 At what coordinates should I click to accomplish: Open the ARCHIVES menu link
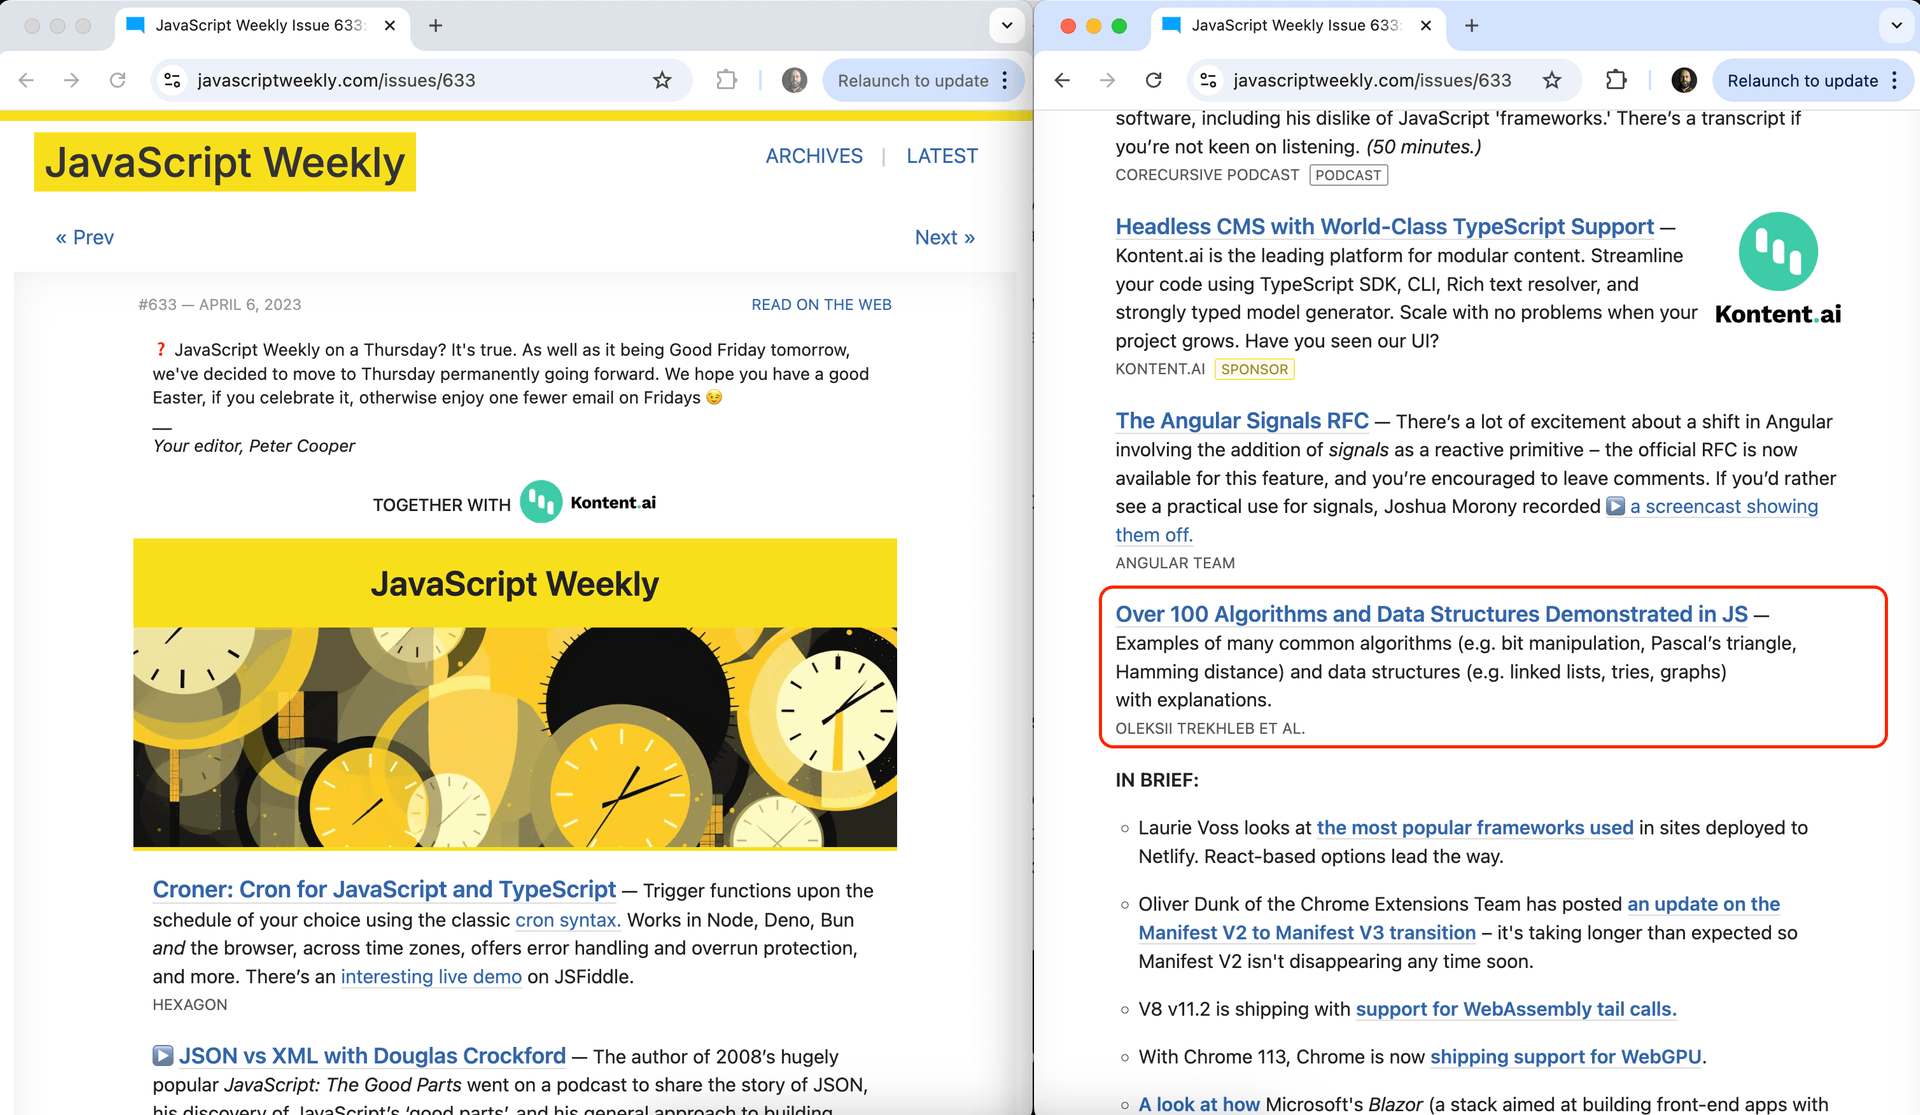coord(814,156)
